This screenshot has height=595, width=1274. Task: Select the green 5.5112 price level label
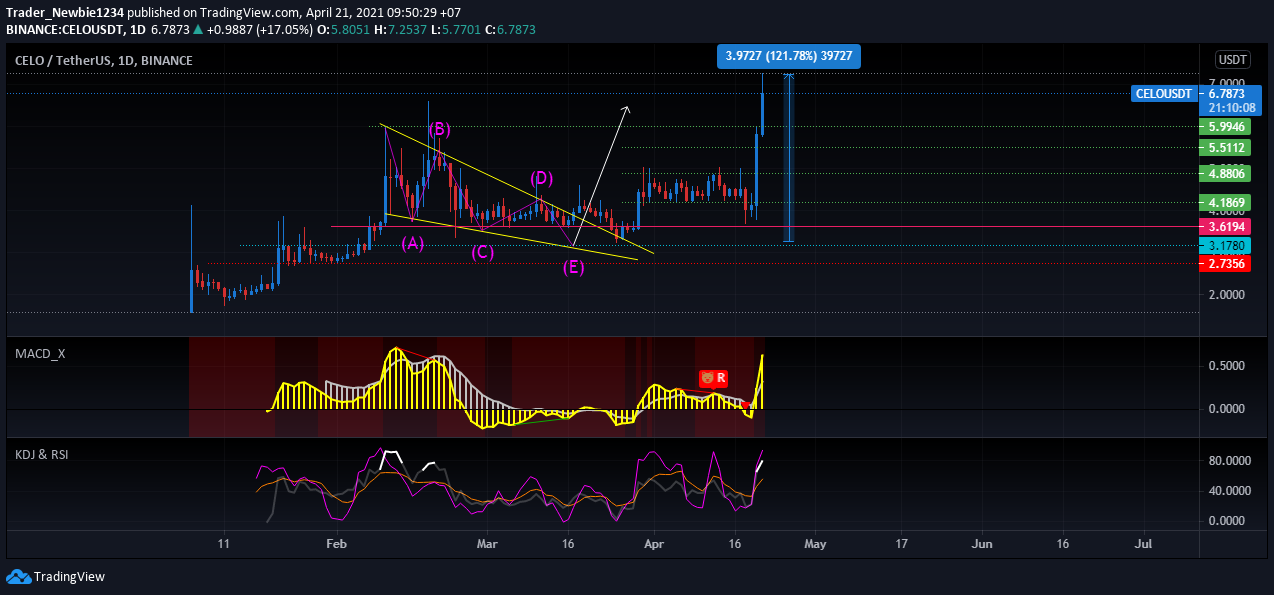click(x=1226, y=148)
